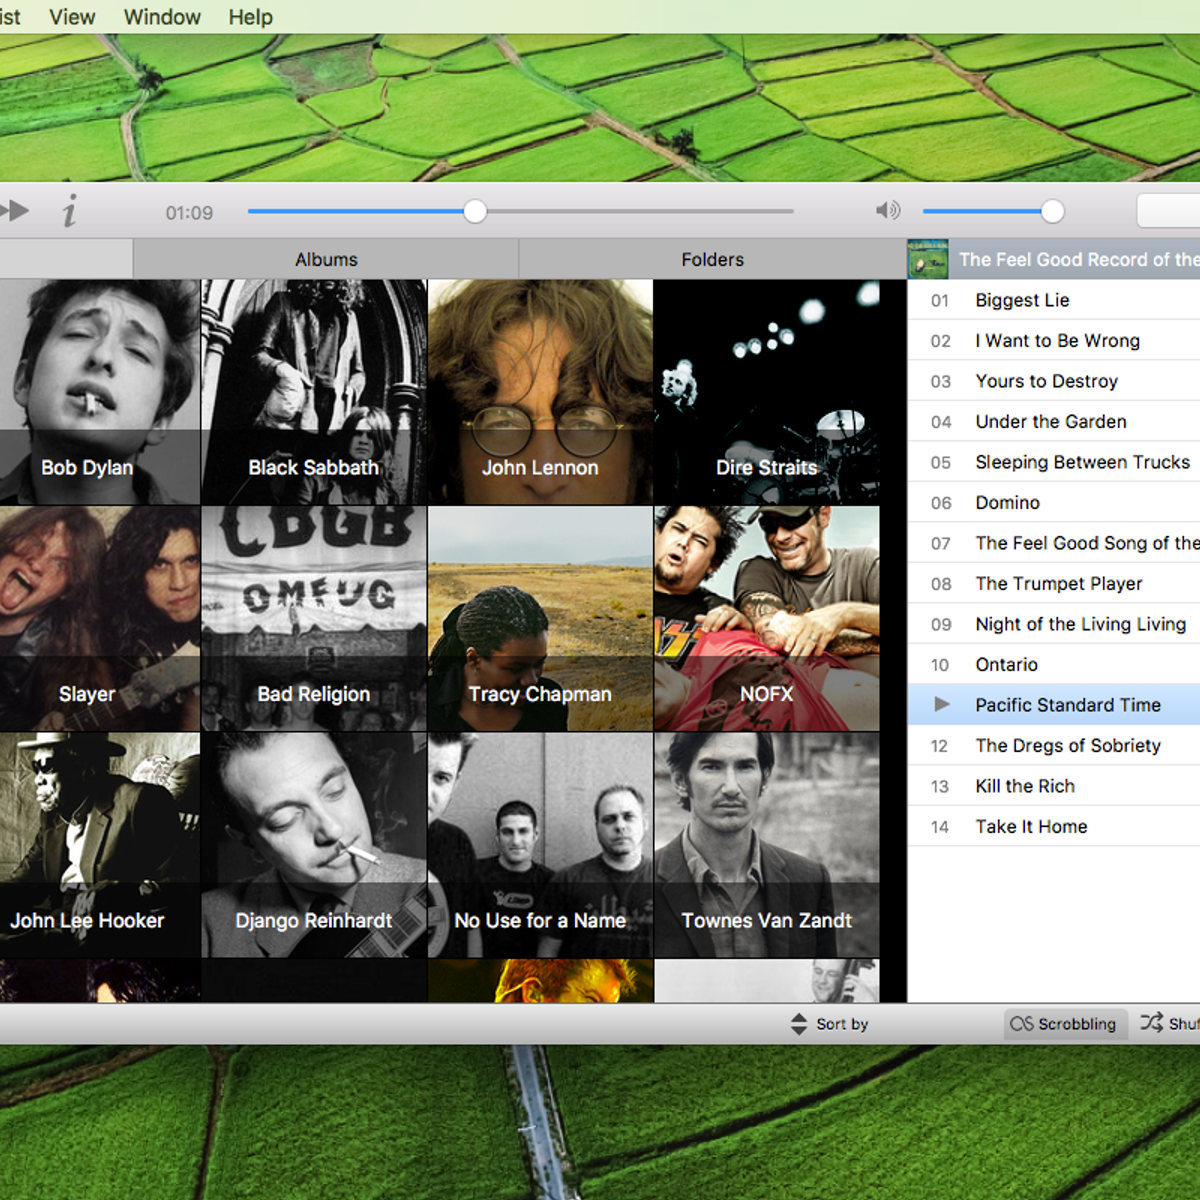Image resolution: width=1200 pixels, height=1200 pixels.
Task: Open the Sort by dropdown
Action: 830,1024
